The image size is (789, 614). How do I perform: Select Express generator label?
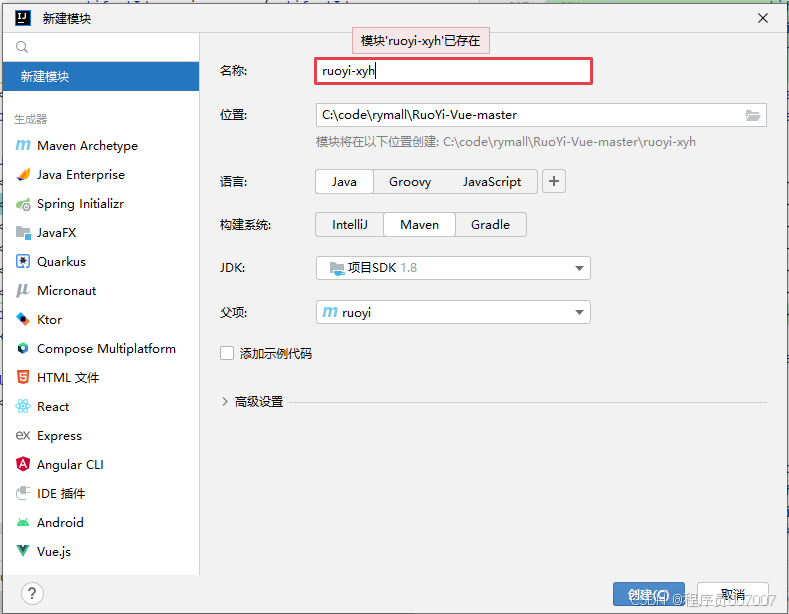pyautogui.click(x=59, y=436)
